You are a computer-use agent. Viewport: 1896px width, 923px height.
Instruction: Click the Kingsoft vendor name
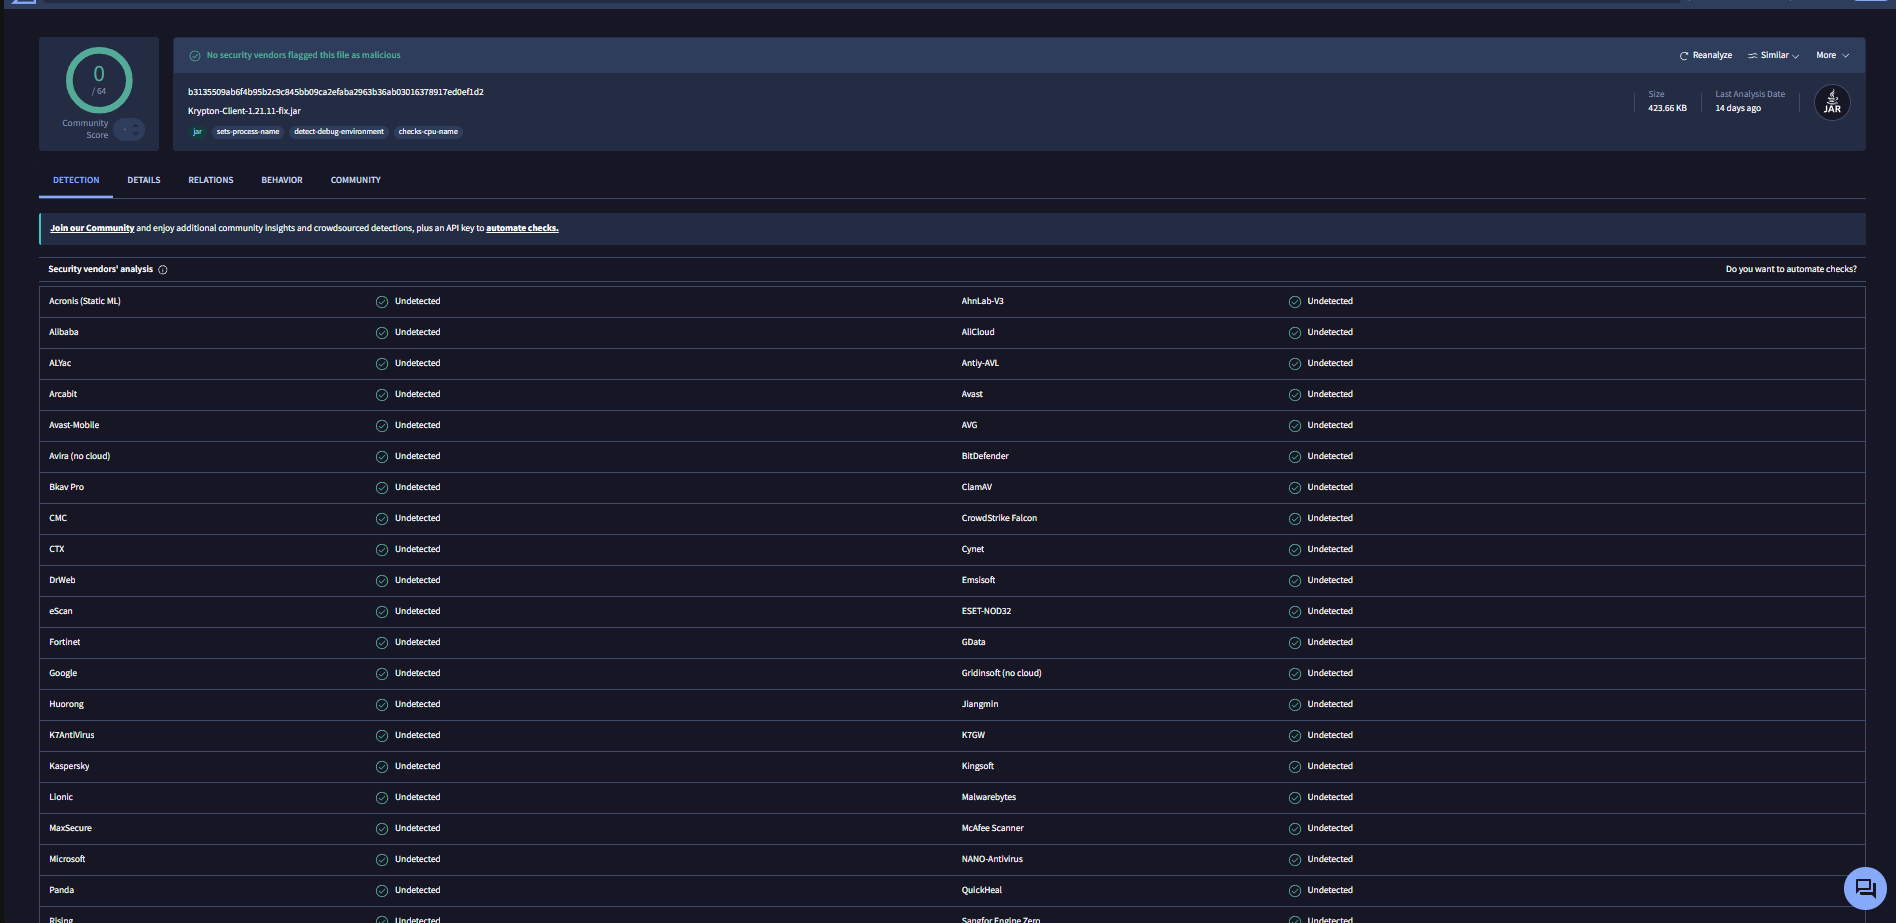click(x=978, y=766)
